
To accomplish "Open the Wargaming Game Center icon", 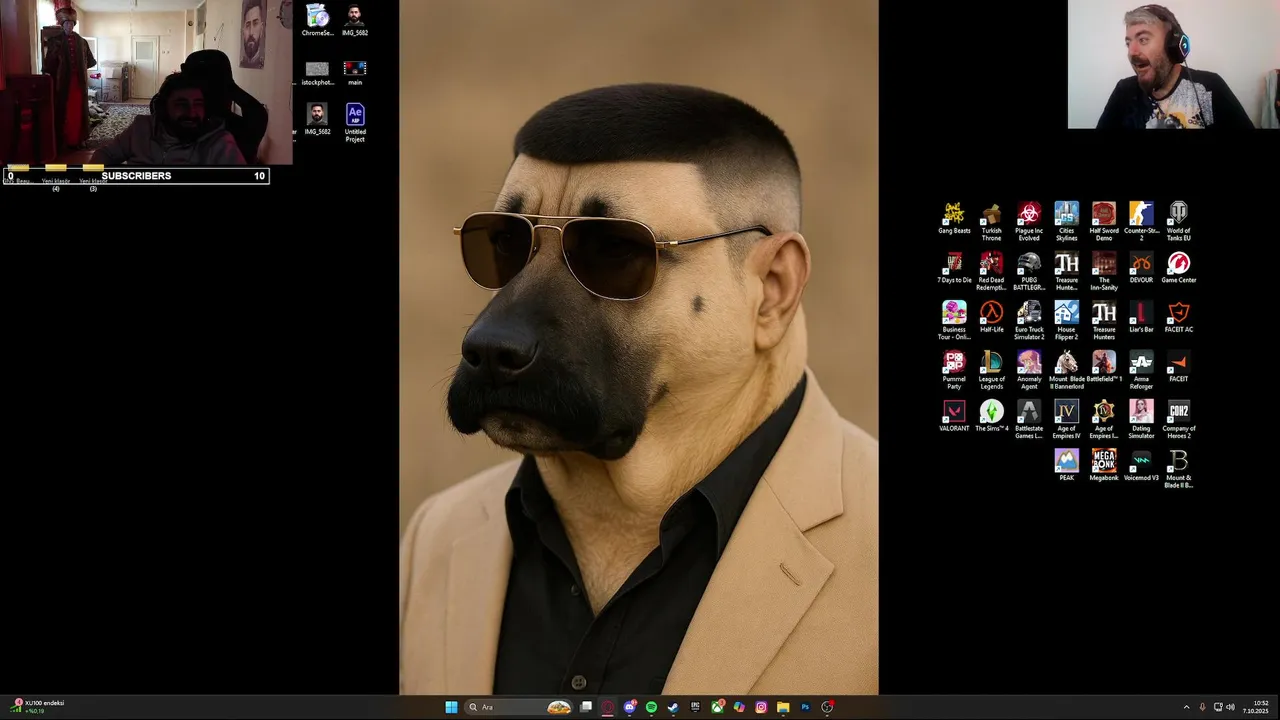I will [1179, 268].
